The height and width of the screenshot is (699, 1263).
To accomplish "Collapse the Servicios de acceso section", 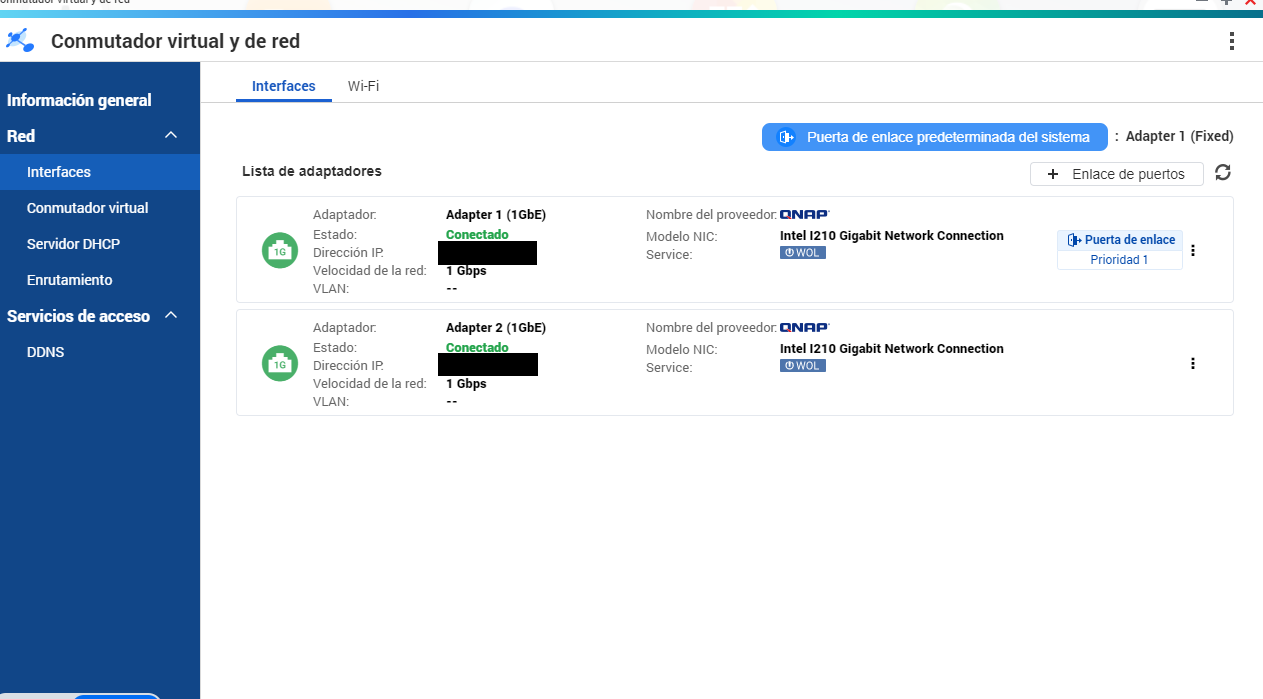I will pyautogui.click(x=171, y=316).
